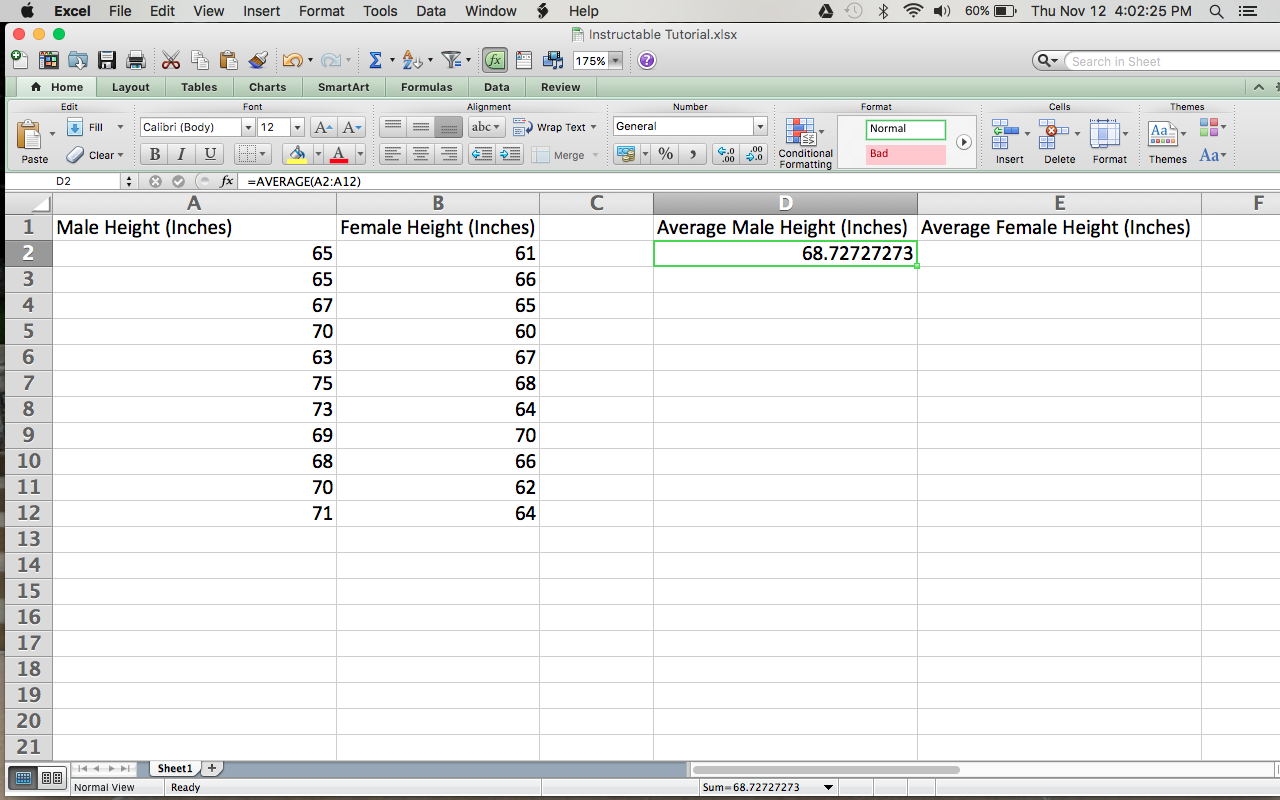Apply the percent number format
1280x800 pixels.
(x=665, y=155)
